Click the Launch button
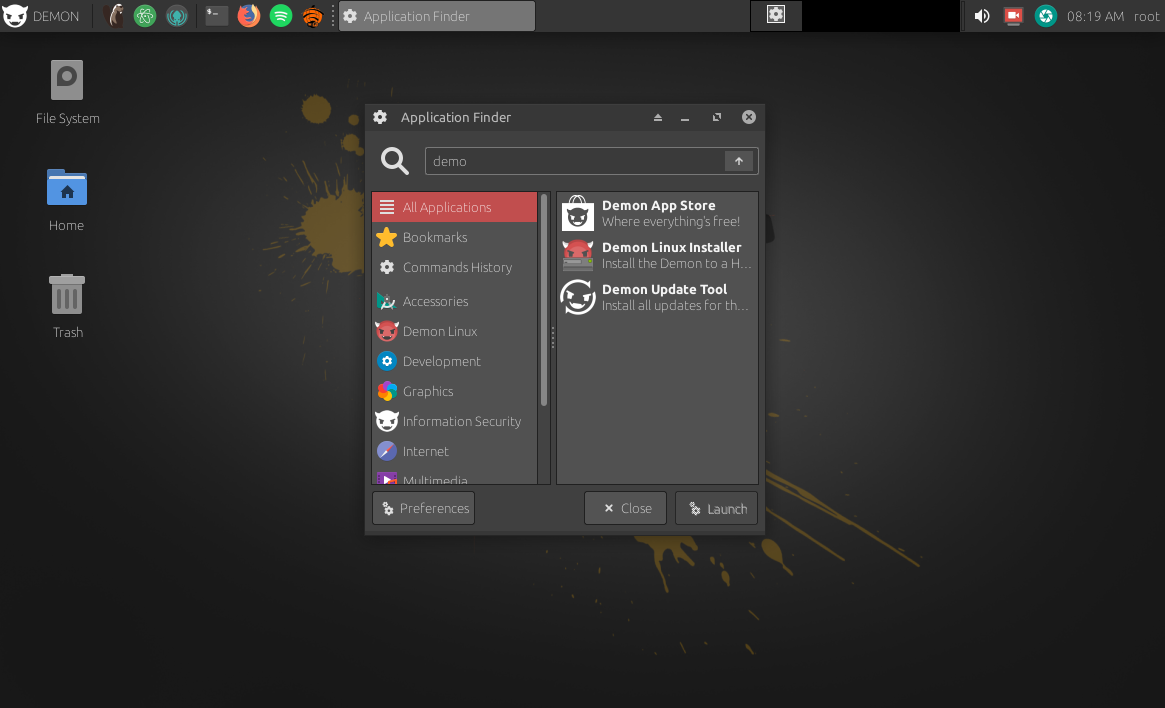Viewport: 1165px width, 708px height. (716, 508)
